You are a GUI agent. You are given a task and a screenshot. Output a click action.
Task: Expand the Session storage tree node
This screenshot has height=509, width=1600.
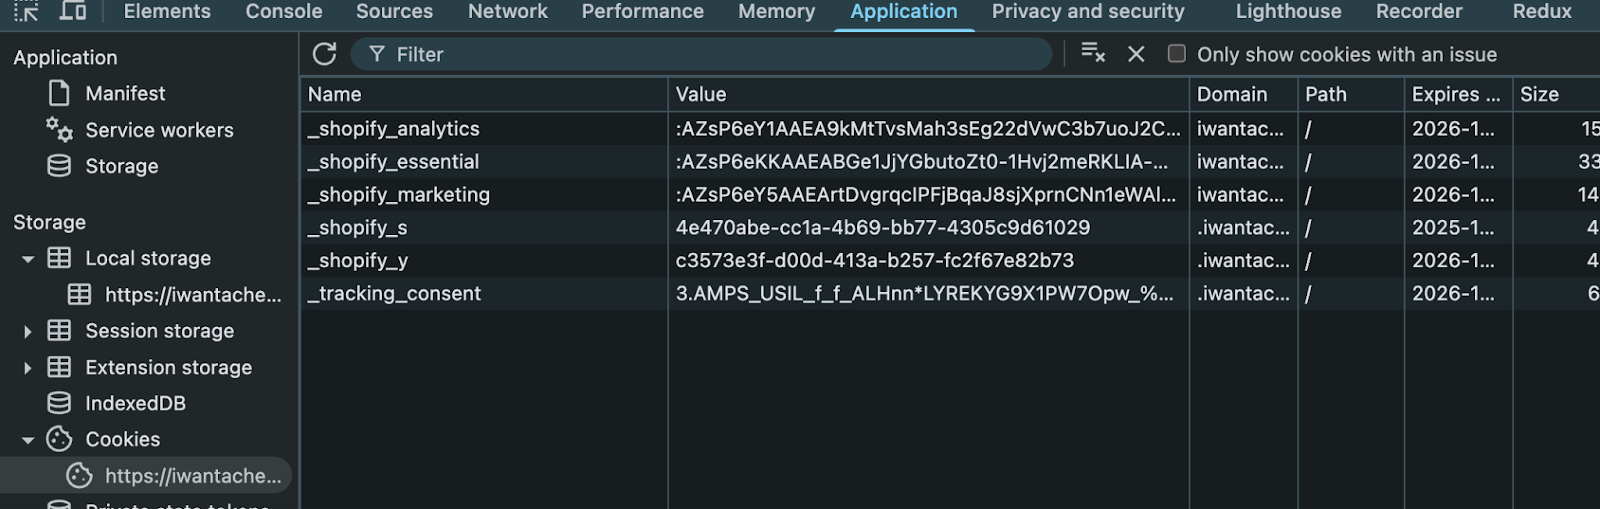point(28,331)
